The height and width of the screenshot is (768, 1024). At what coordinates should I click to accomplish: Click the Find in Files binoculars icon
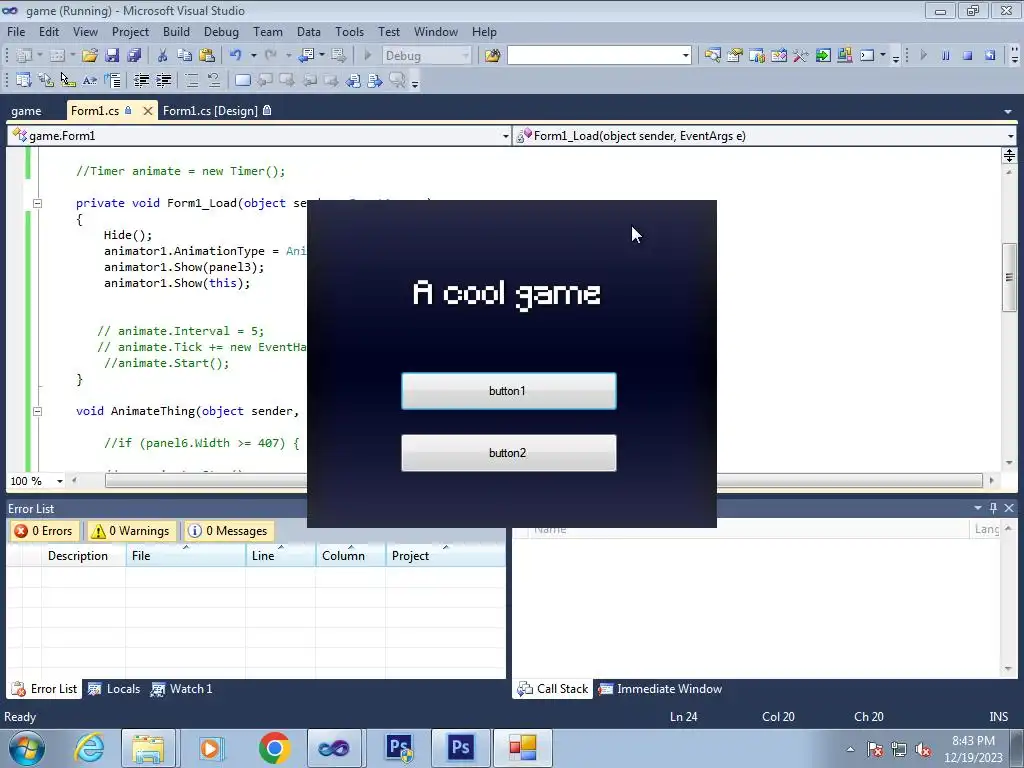coord(492,56)
